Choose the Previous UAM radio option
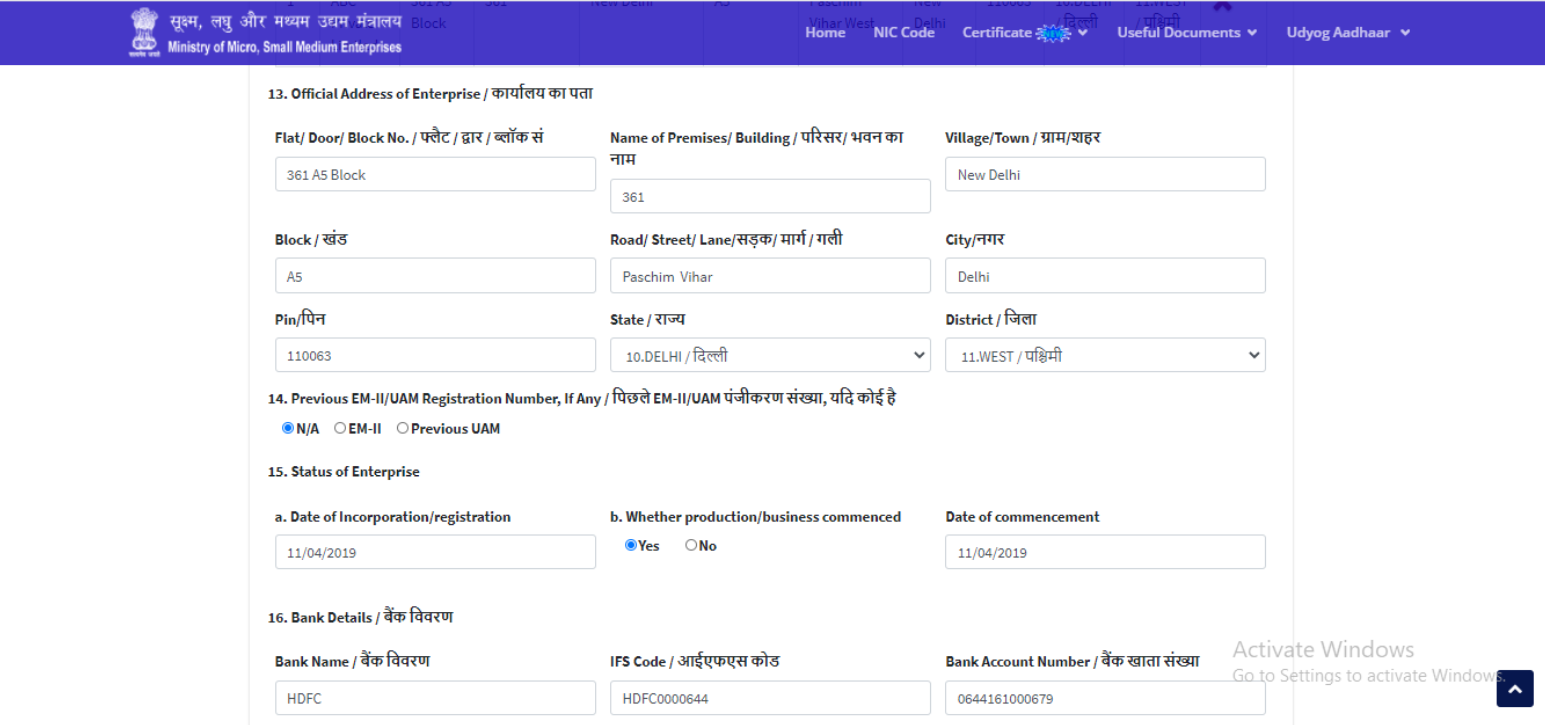Screen dimensions: 1545x725 [403, 428]
